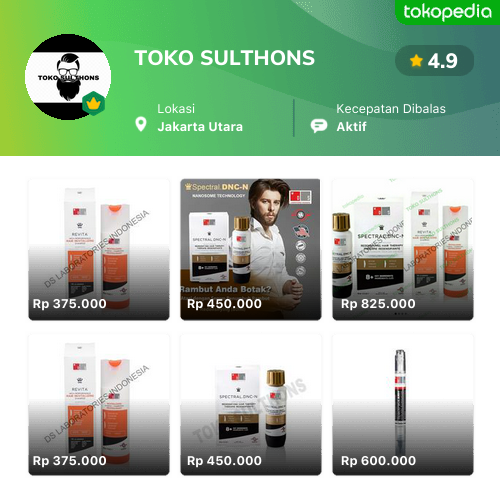The width and height of the screenshot is (500, 500).
Task: Click the gold crown power merchant badge
Action: (94, 104)
